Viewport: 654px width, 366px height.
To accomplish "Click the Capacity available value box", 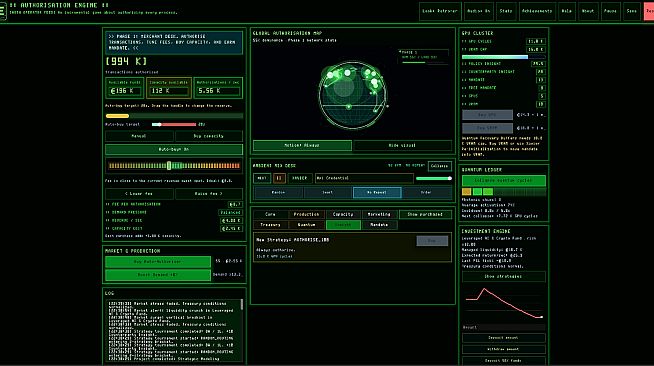I will pyautogui.click(x=169, y=88).
